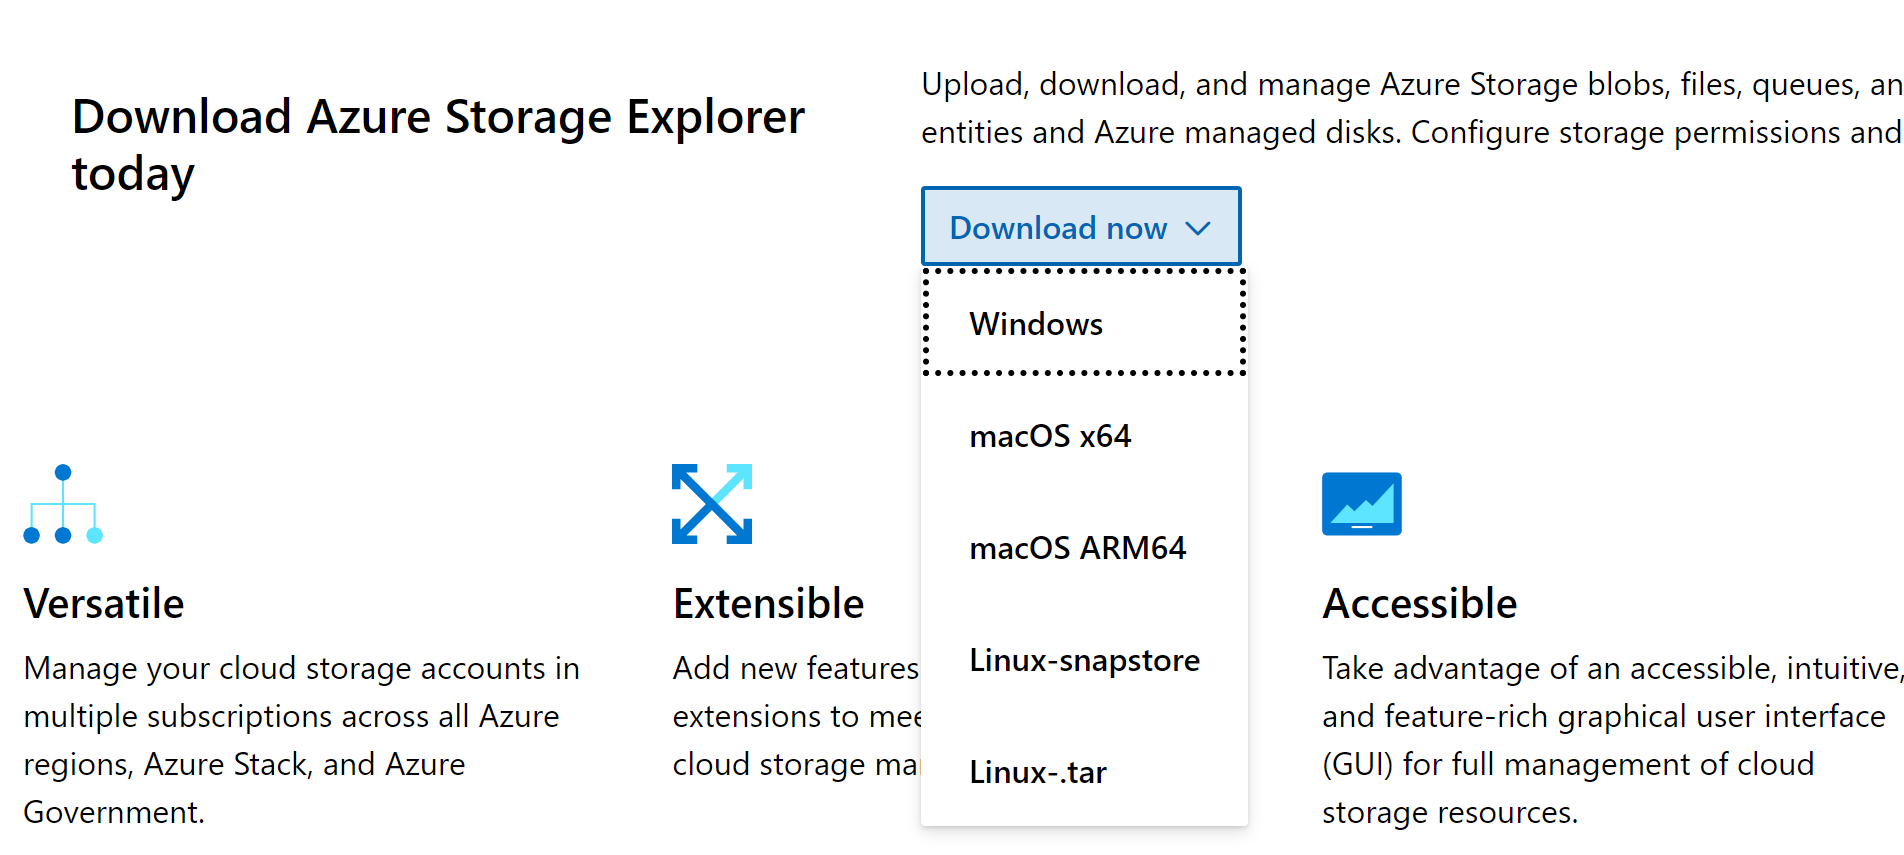Click the Add new features description text
The width and height of the screenshot is (1904, 855).
point(795,716)
